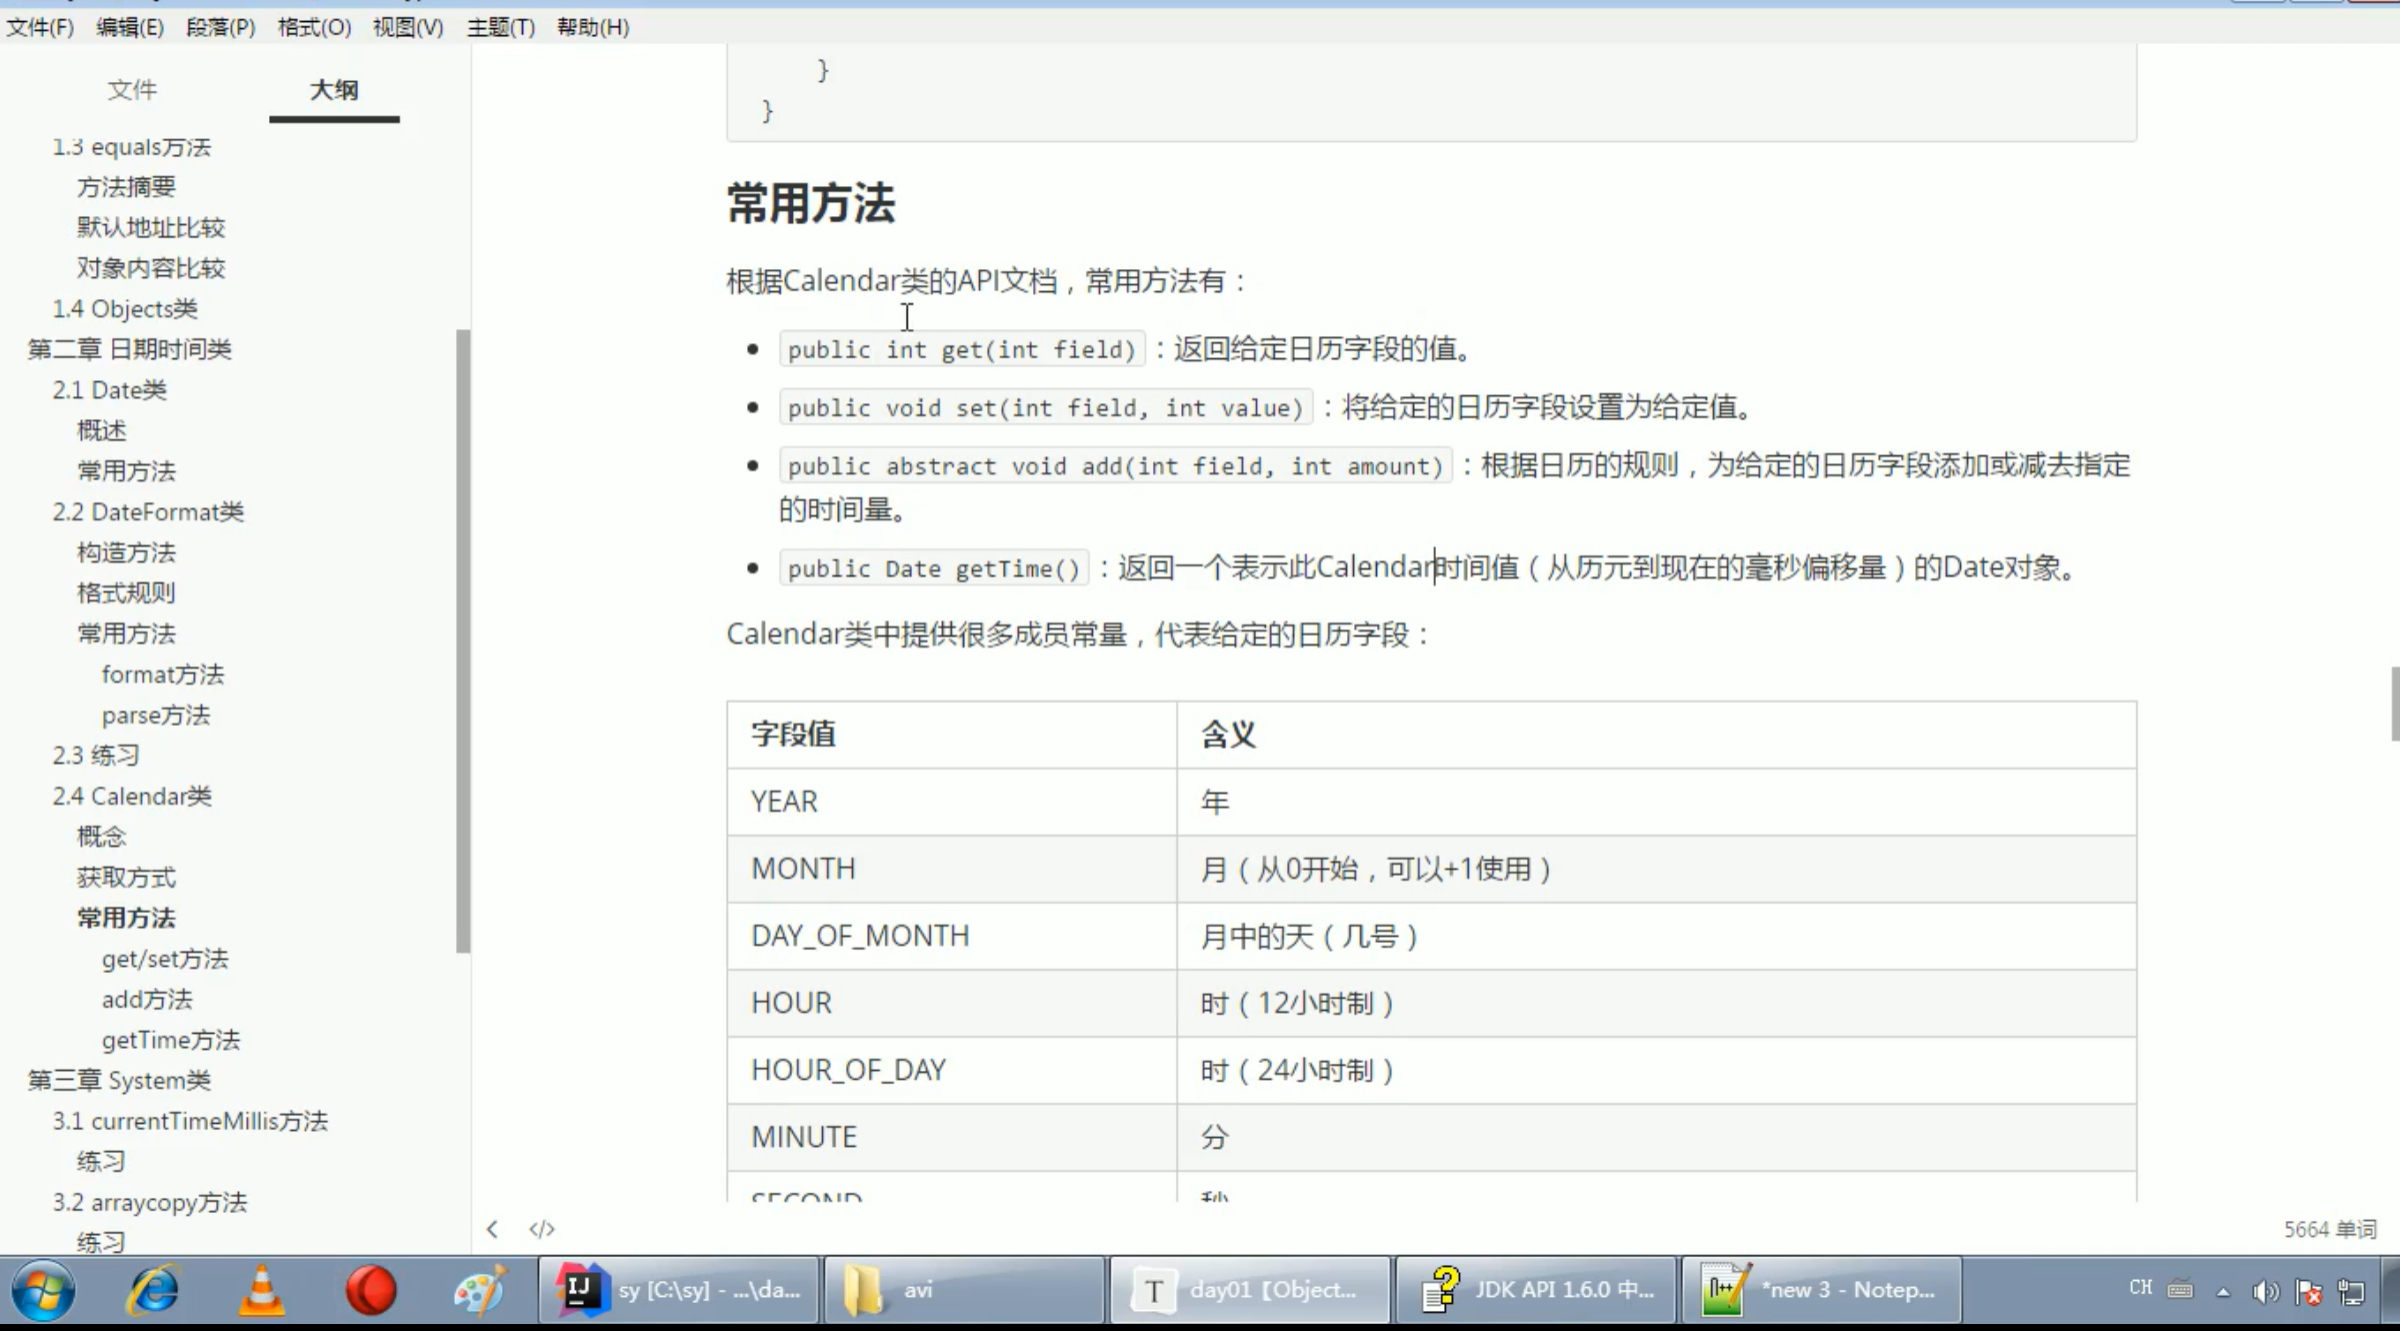Select the 大纲 outline tab
The image size is (2400, 1331).
tap(334, 90)
